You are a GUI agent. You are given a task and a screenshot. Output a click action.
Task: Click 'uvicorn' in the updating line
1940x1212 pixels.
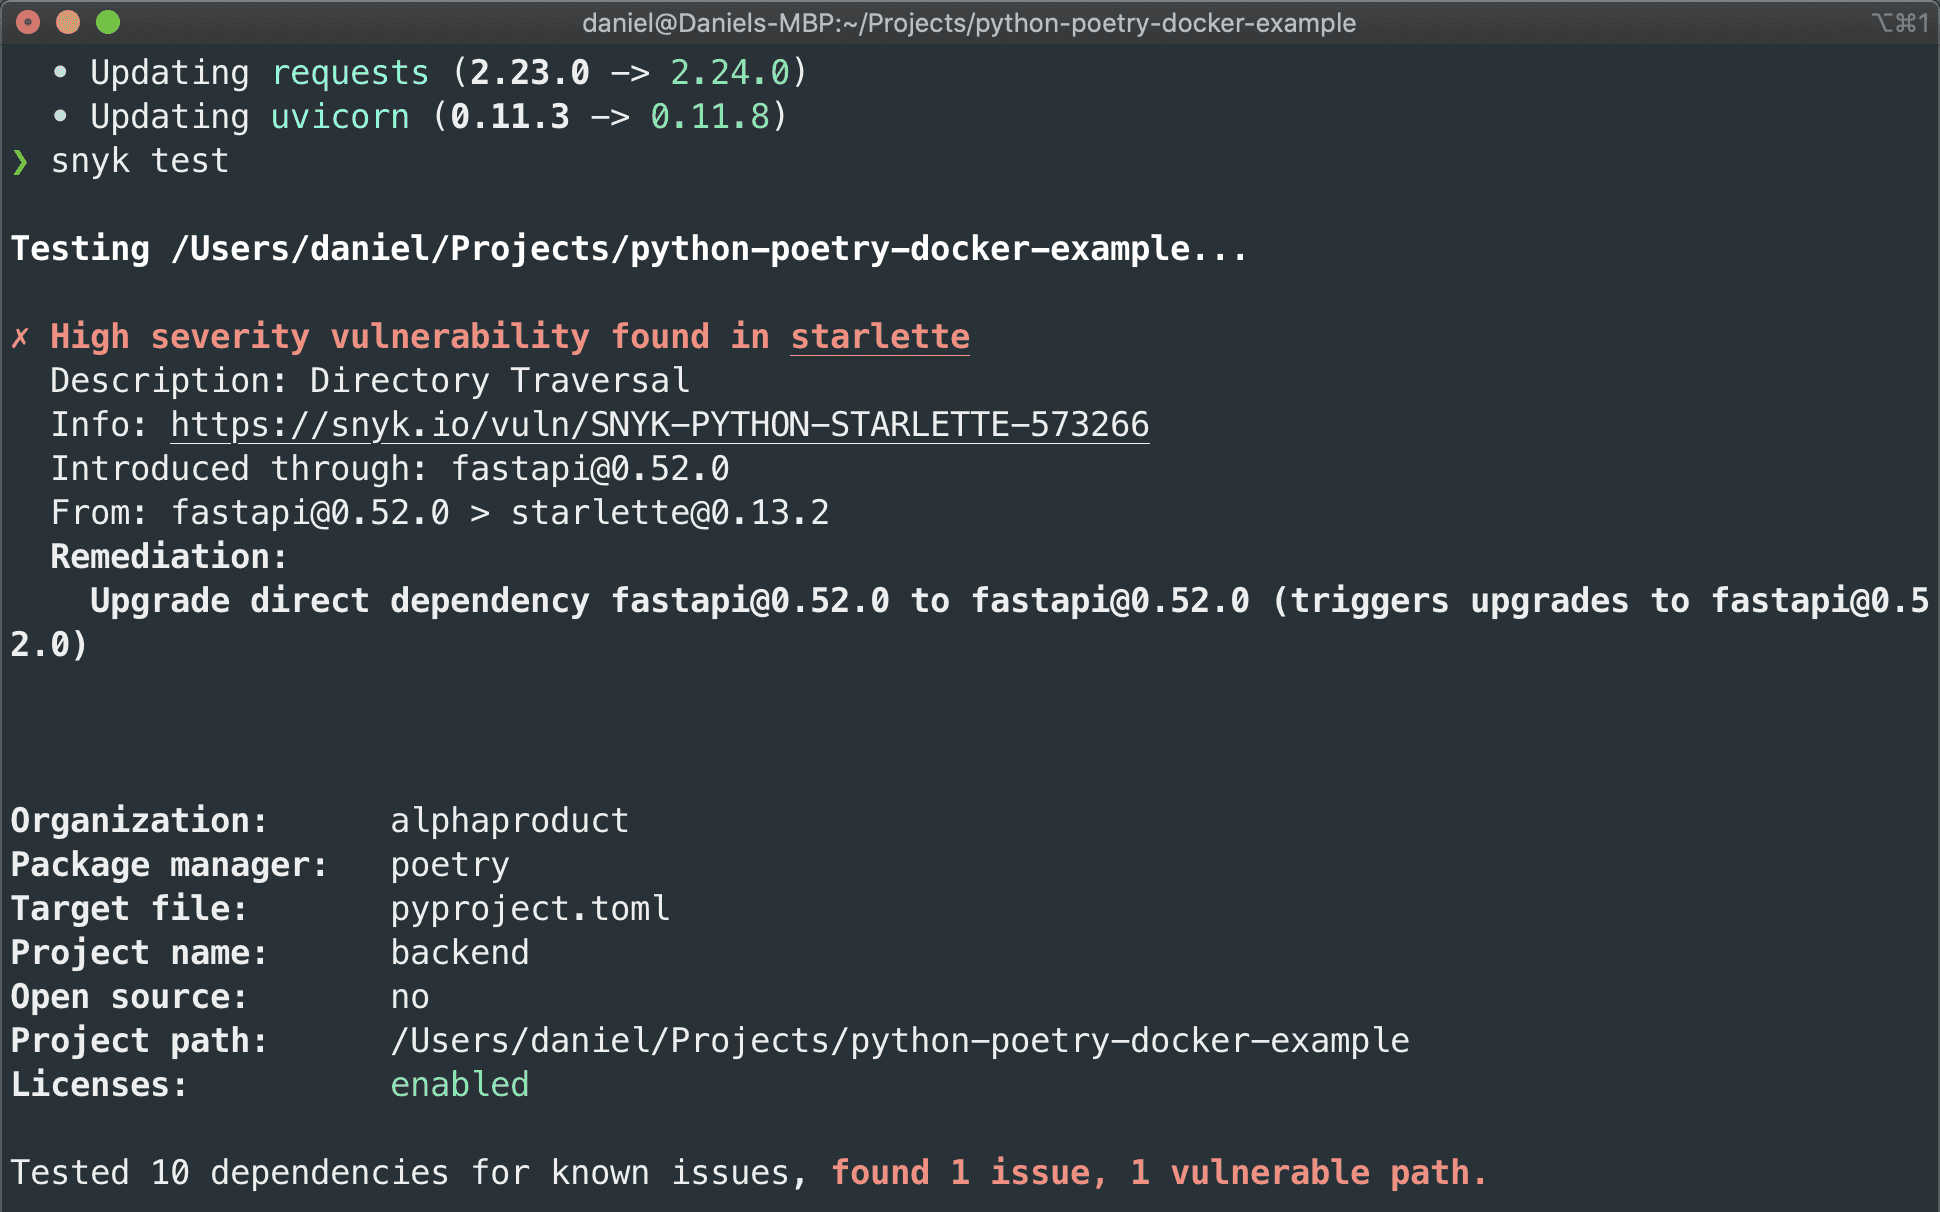[340, 117]
